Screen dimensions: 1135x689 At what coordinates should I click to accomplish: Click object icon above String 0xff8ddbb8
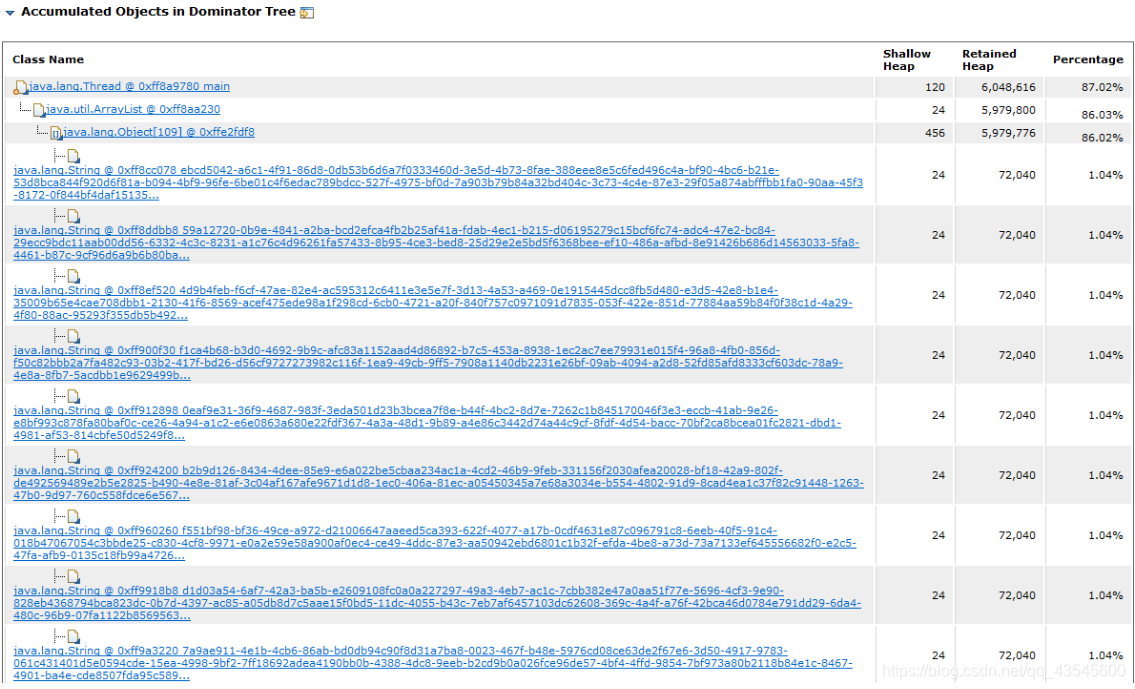point(73,216)
